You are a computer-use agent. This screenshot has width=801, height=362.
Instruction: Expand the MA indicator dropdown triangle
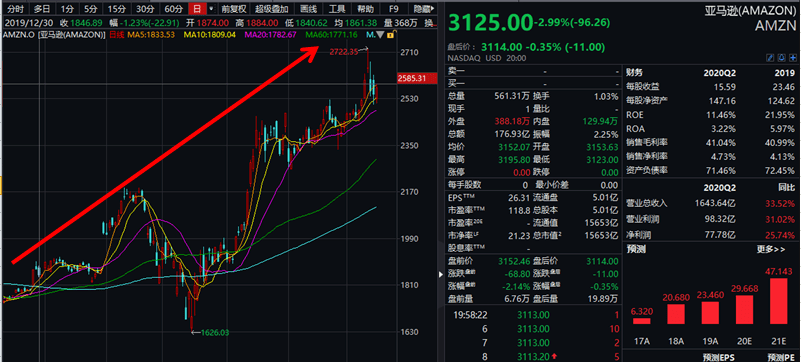[x=380, y=35]
